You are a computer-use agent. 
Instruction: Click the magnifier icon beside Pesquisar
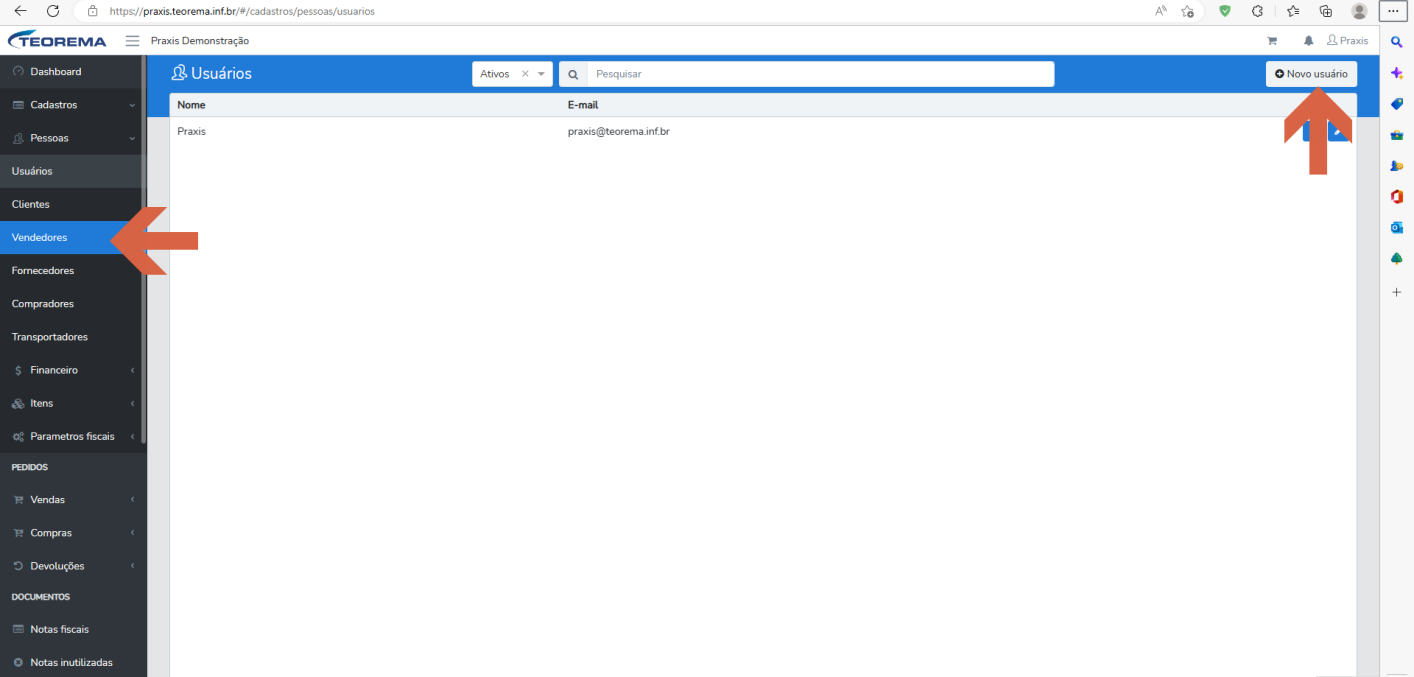click(573, 74)
